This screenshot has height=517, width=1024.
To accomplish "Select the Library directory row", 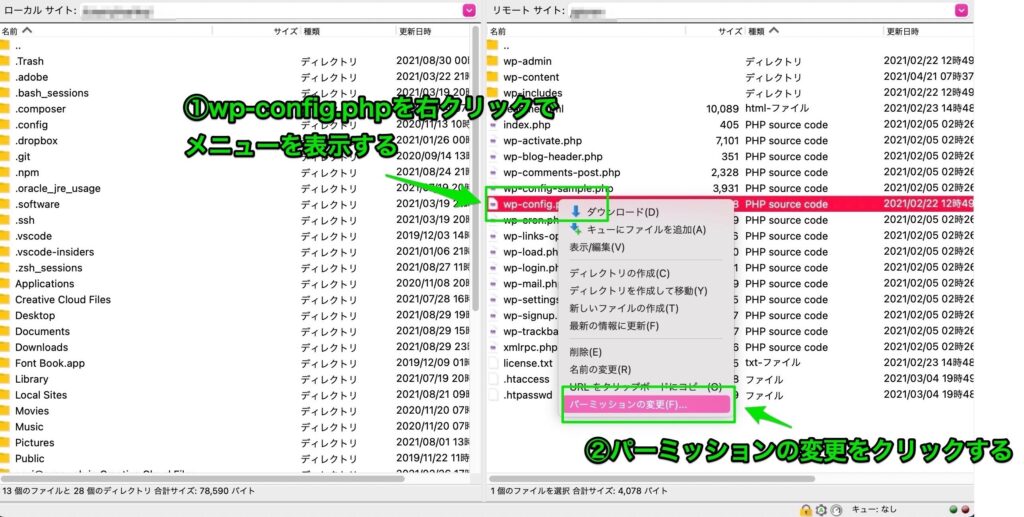I will pyautogui.click(x=236, y=379).
